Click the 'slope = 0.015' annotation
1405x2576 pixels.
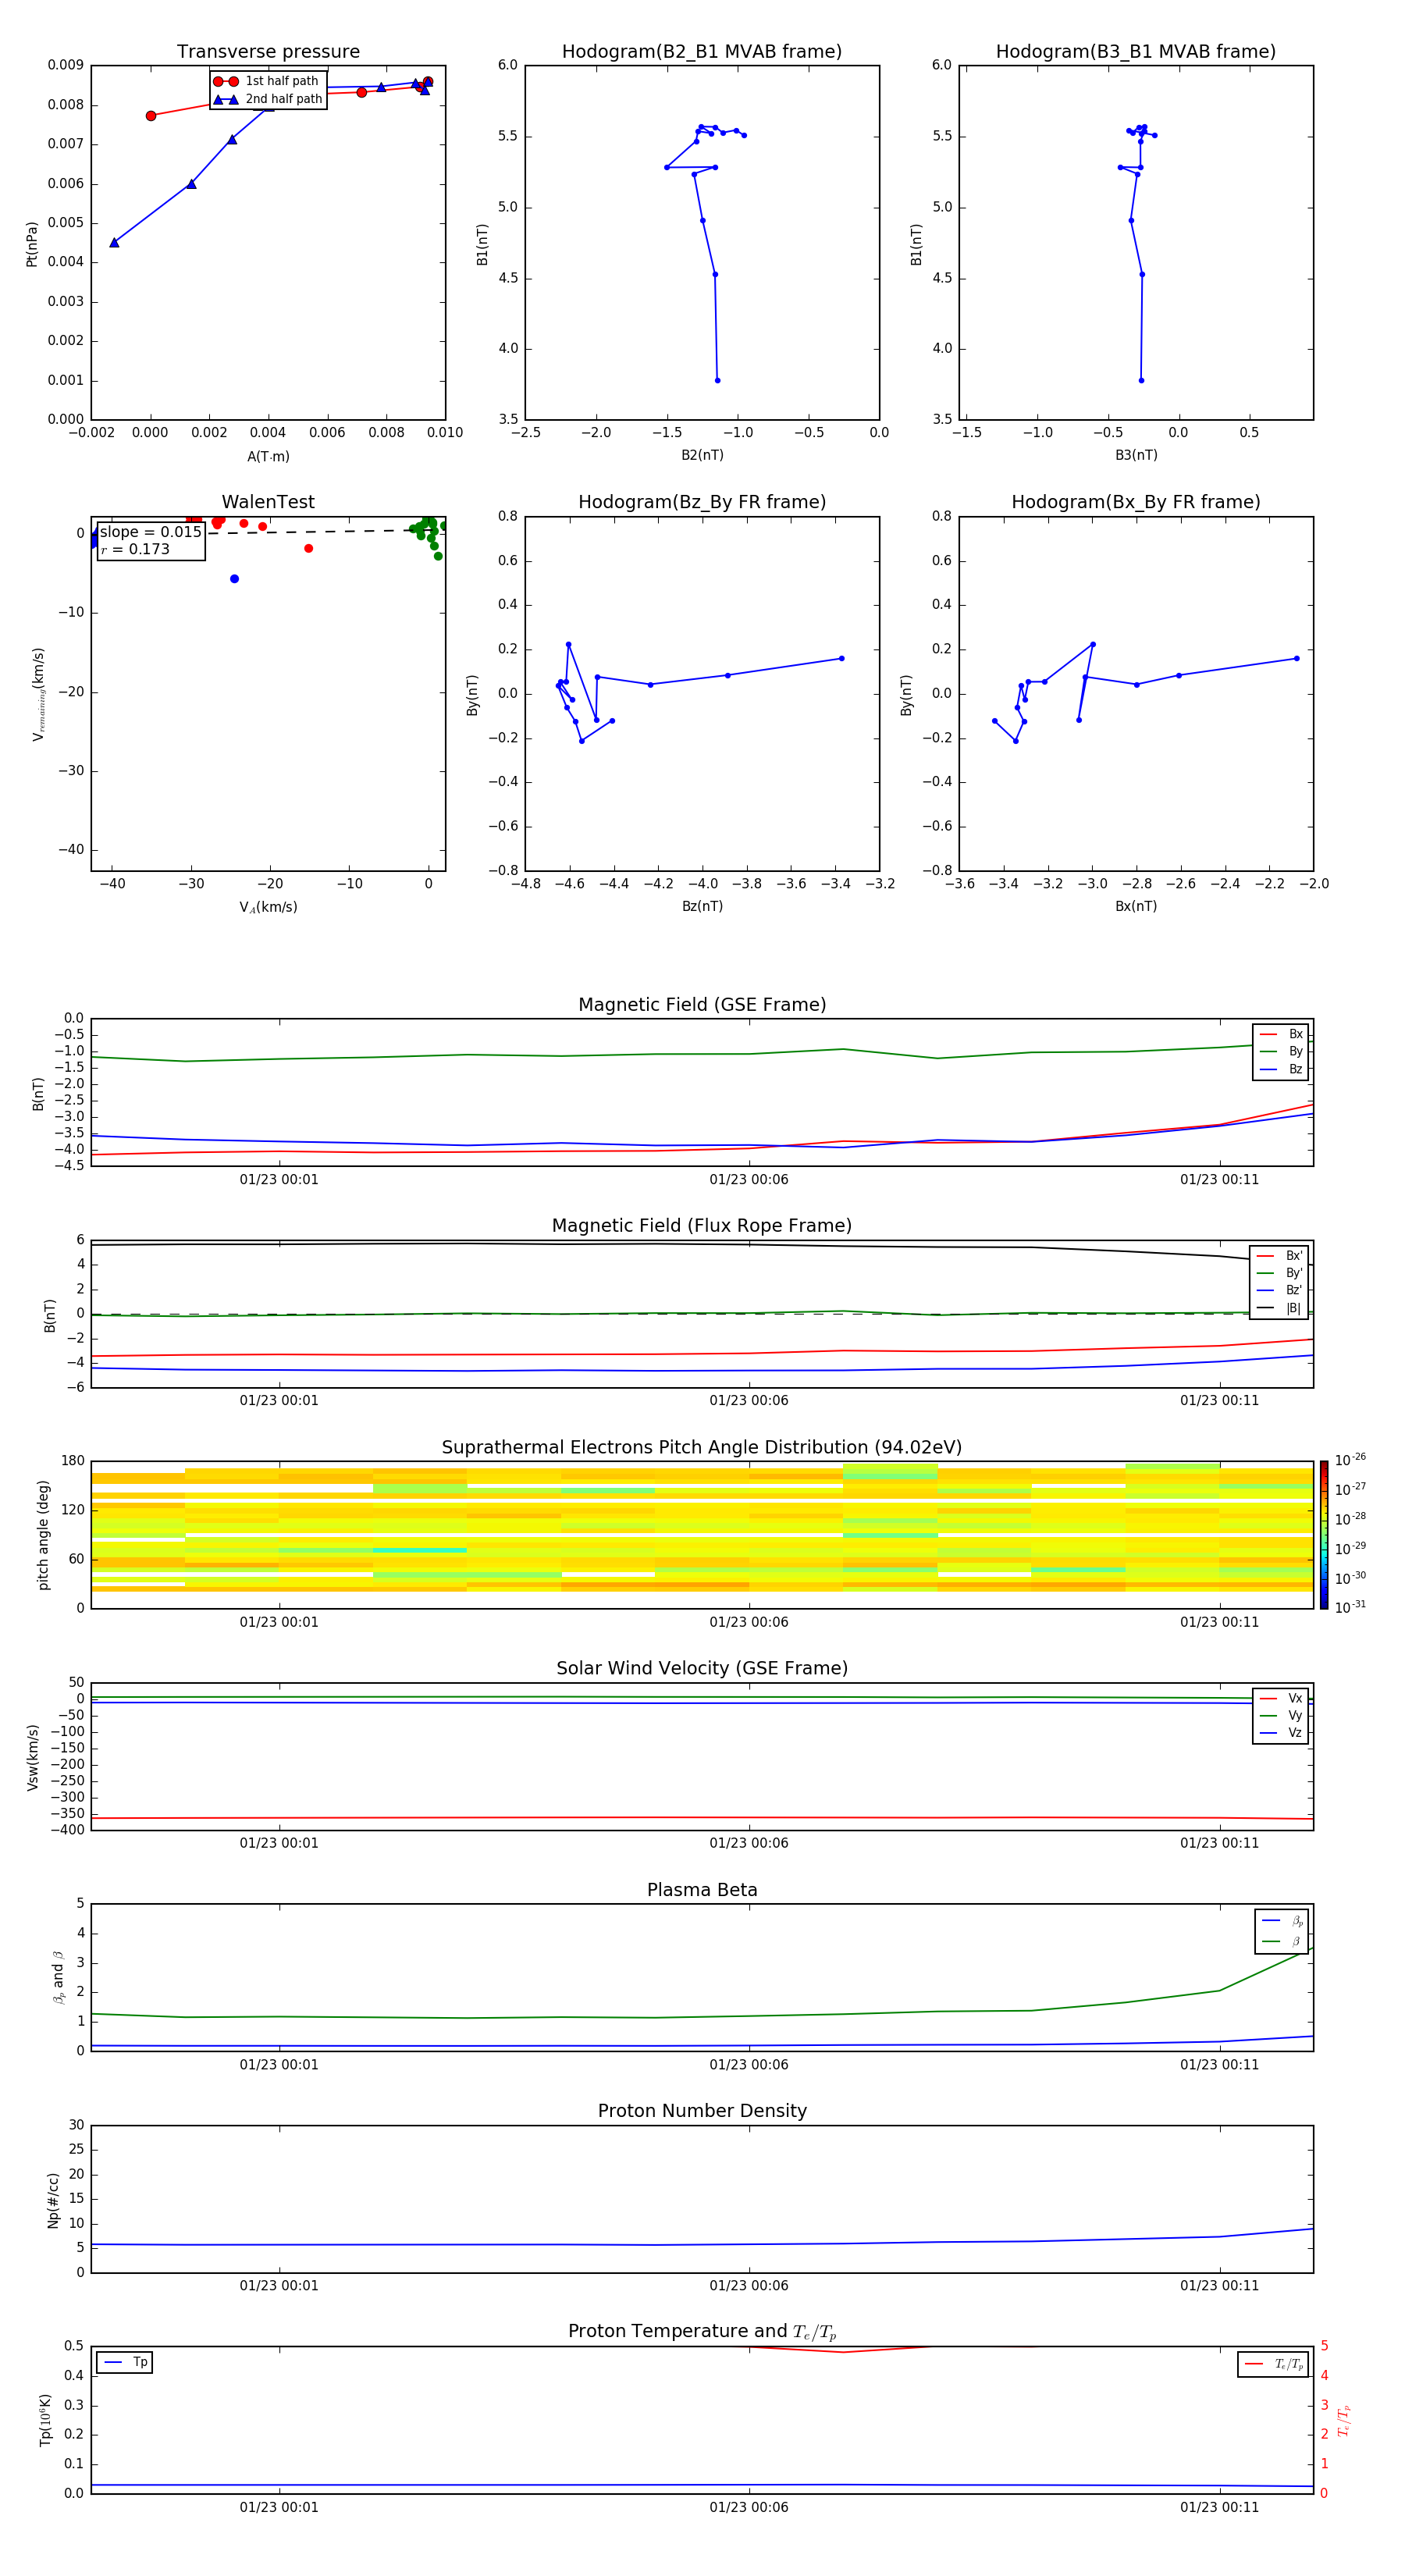click(x=150, y=532)
